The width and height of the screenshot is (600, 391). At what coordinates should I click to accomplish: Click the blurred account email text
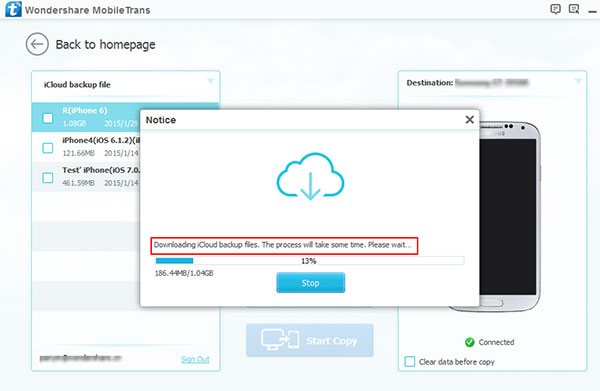(80, 358)
